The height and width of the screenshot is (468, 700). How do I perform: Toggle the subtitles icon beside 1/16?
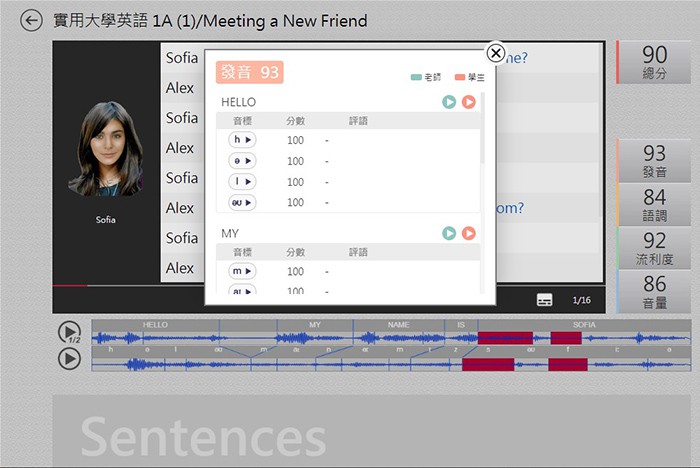pos(544,300)
